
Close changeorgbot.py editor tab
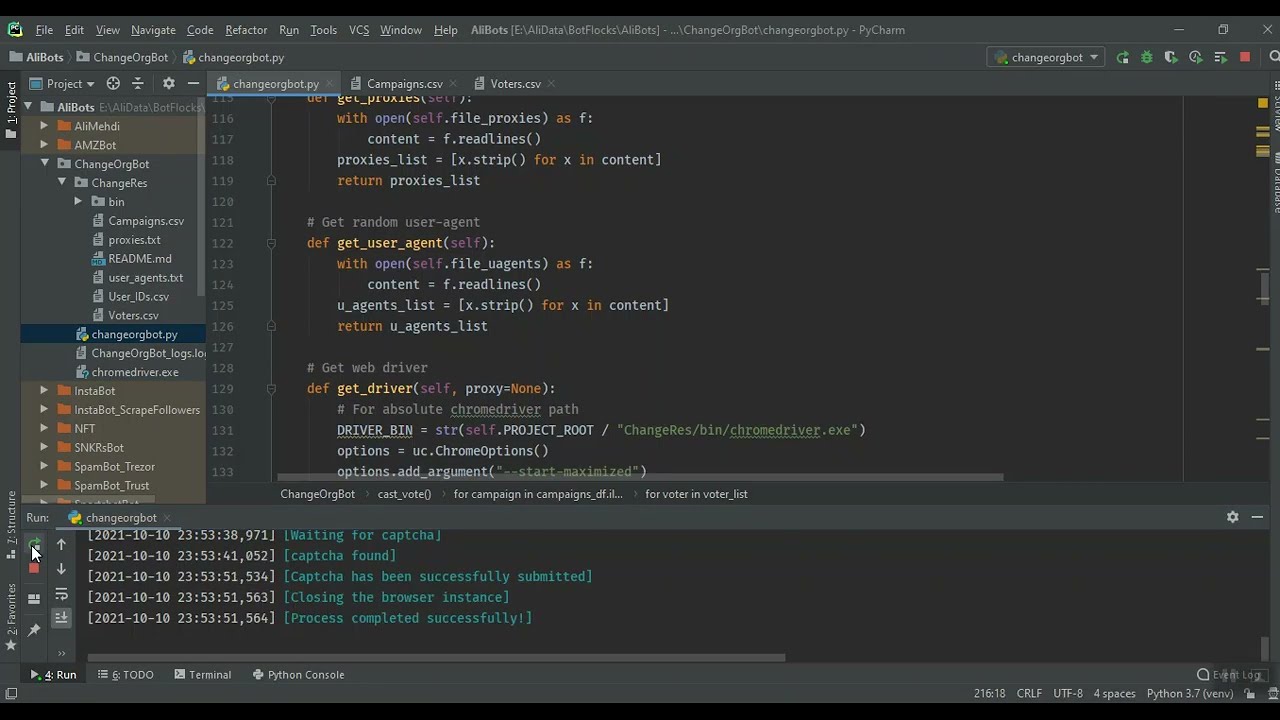click(328, 84)
